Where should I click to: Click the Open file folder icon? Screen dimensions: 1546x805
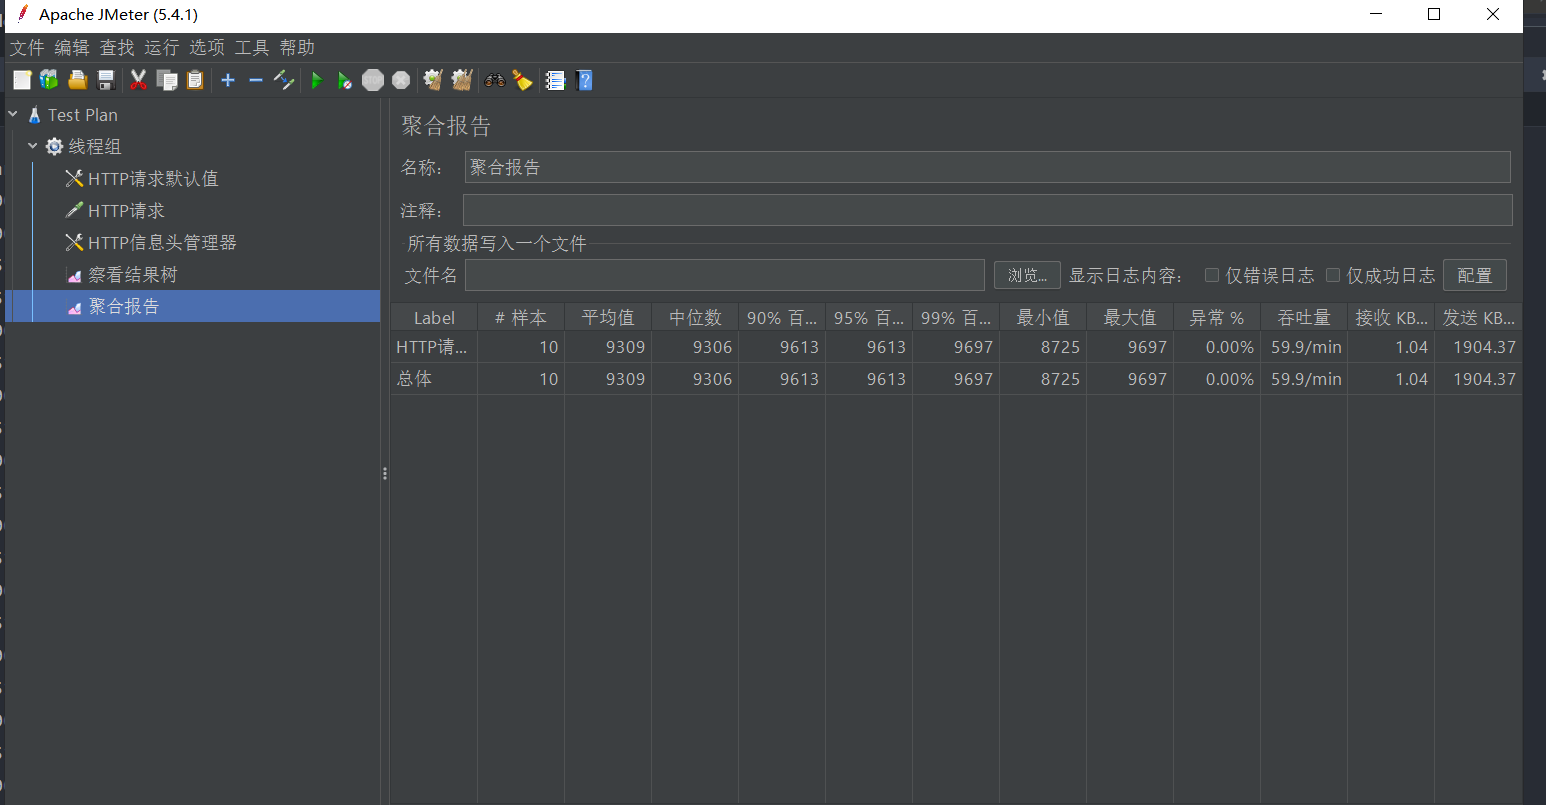[x=77, y=80]
